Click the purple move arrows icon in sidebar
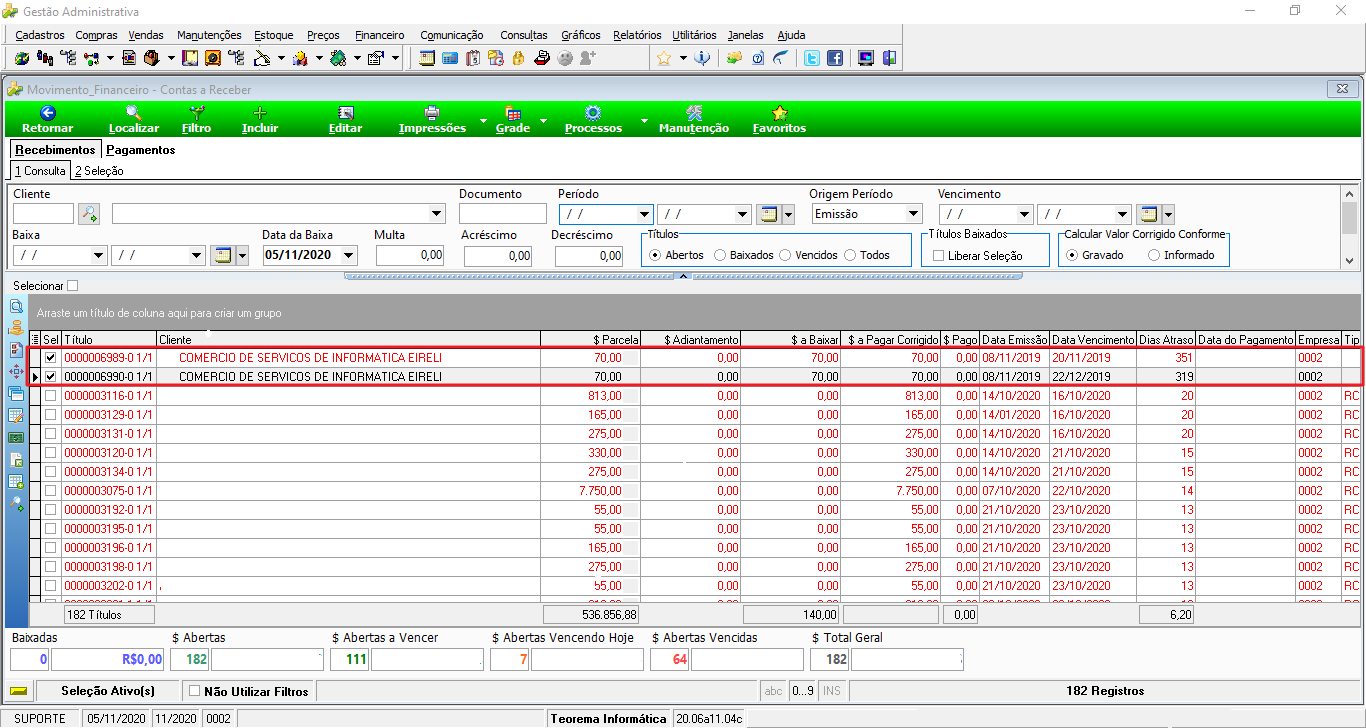This screenshot has width=1366, height=728. [x=16, y=372]
